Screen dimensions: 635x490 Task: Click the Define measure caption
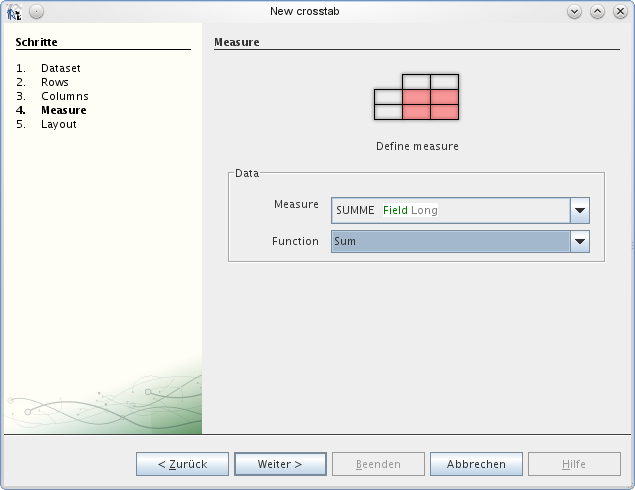pos(417,146)
